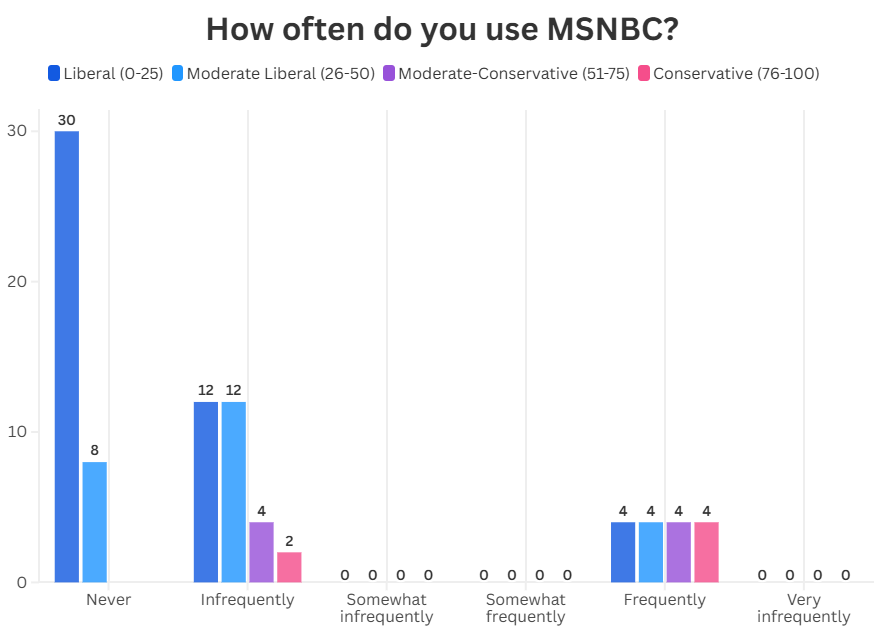
Task: Click the light blue Infrequently bar
Action: pyautogui.click(x=234, y=491)
